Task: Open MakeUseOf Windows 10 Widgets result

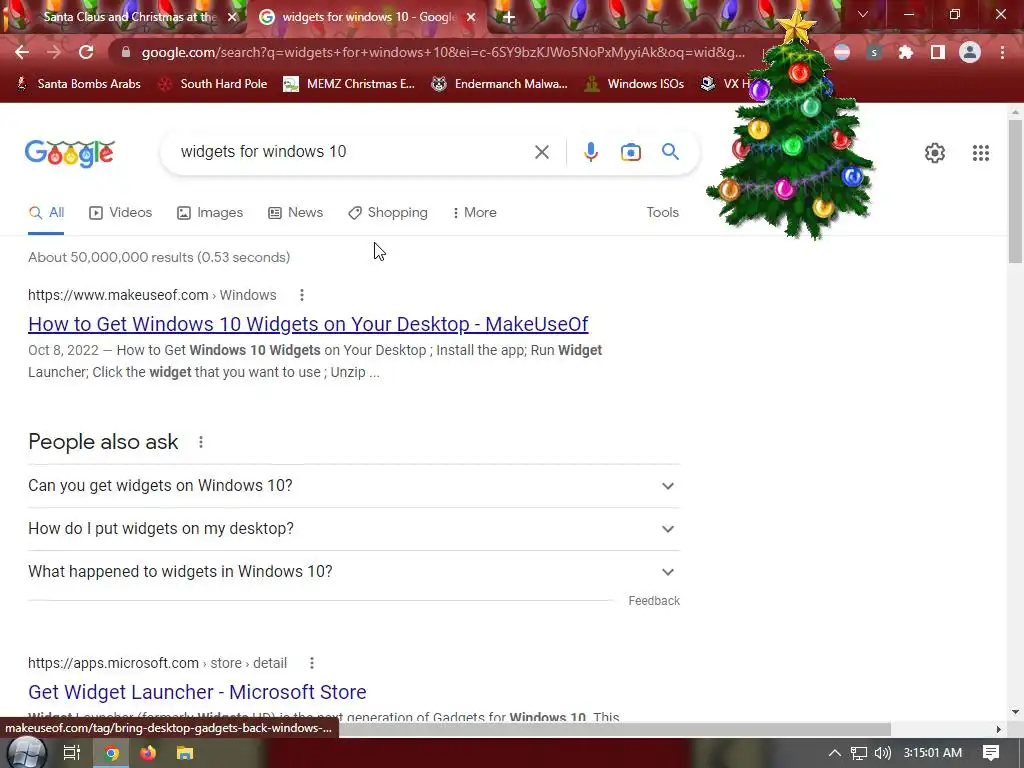Action: pos(308,325)
